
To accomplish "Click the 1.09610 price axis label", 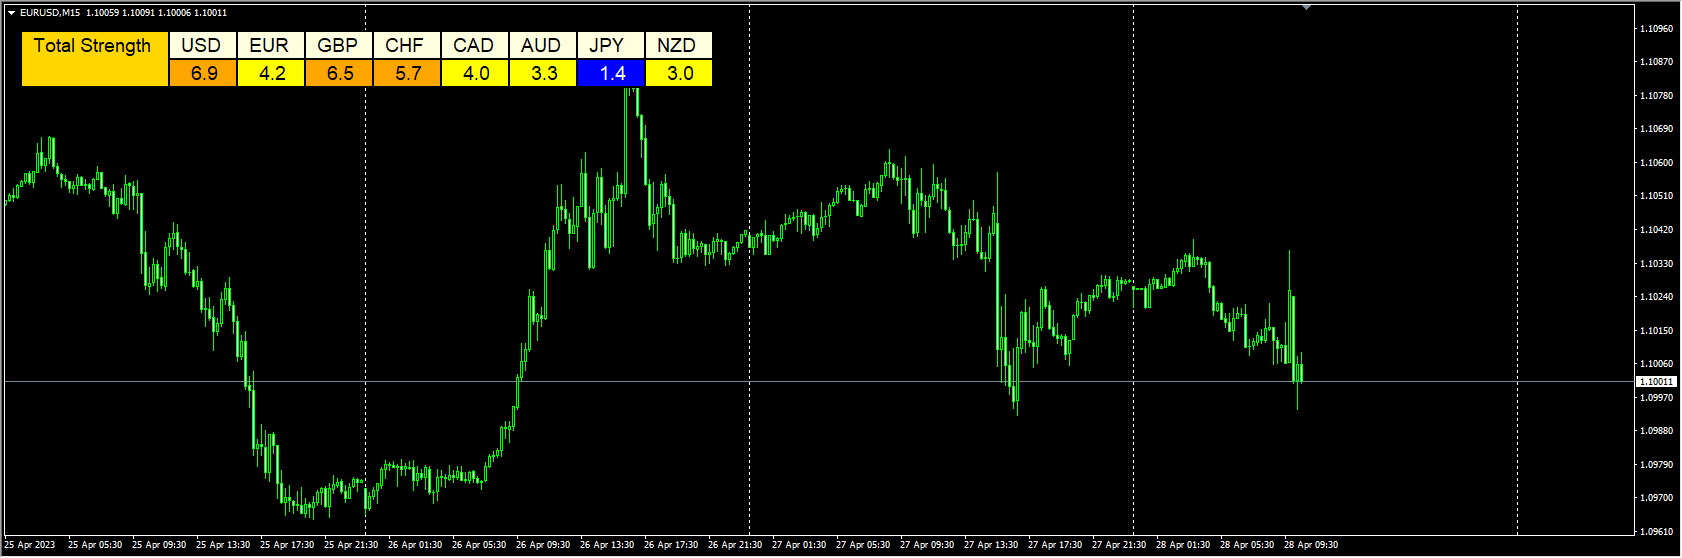I will 1657,531.
